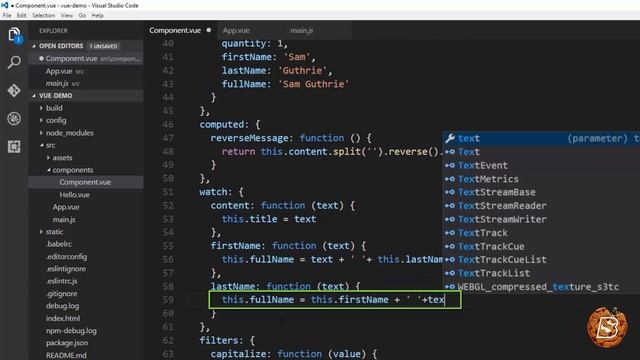The image size is (640, 360).
Task: Expand the node_modules folder
Action: 69,133
